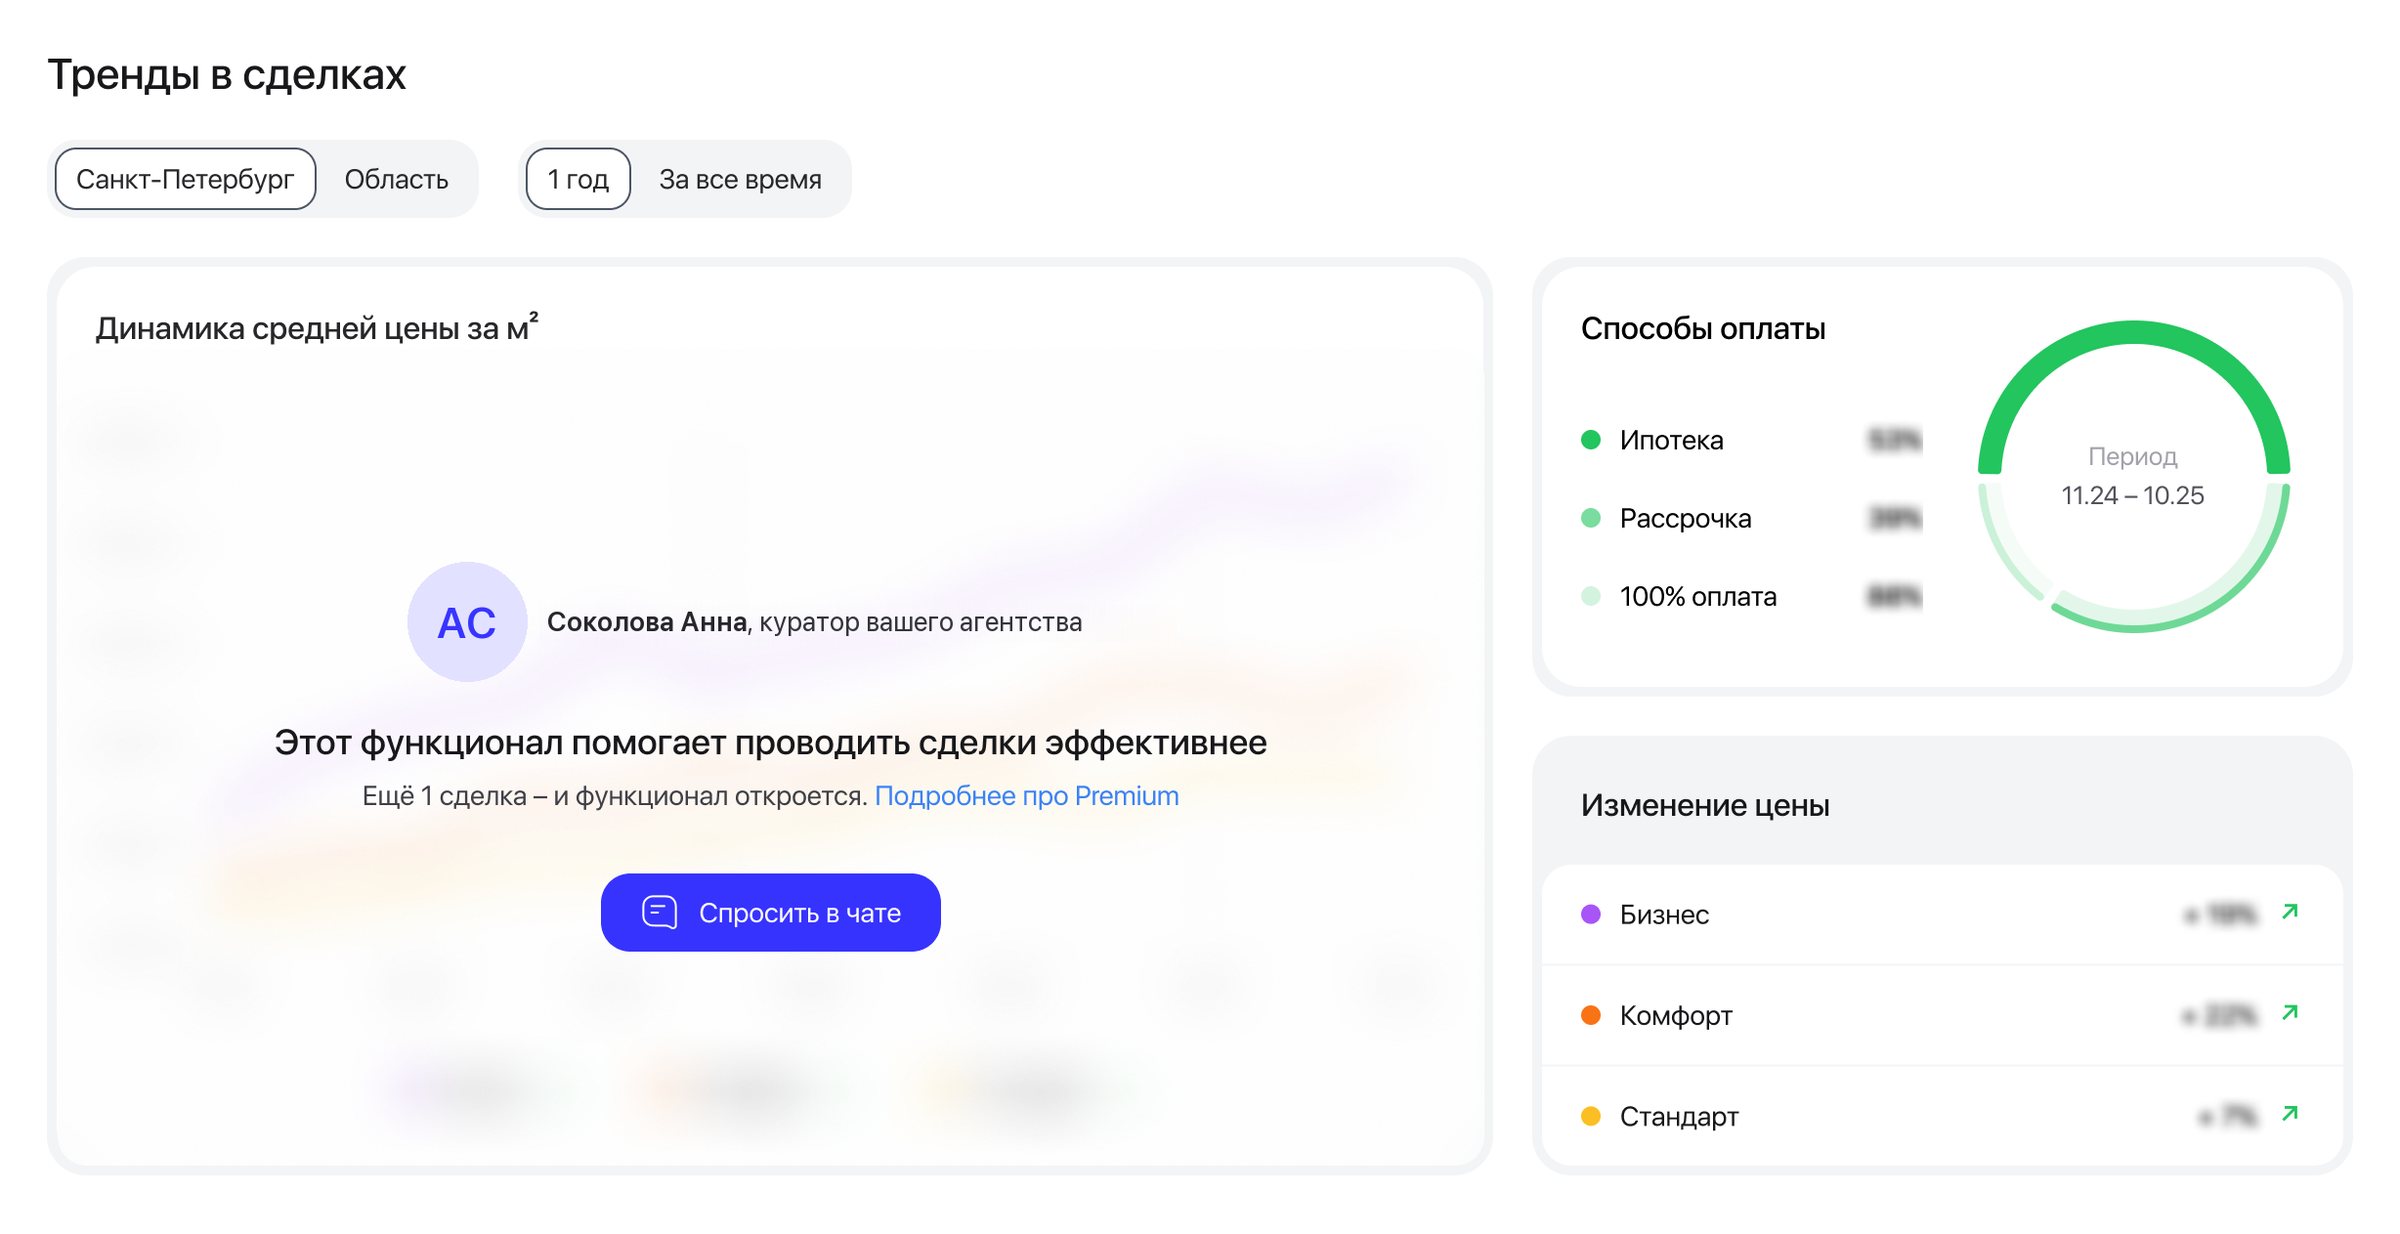Click the pale green 100% оплата legend dot
The image size is (2400, 1234).
1591,597
